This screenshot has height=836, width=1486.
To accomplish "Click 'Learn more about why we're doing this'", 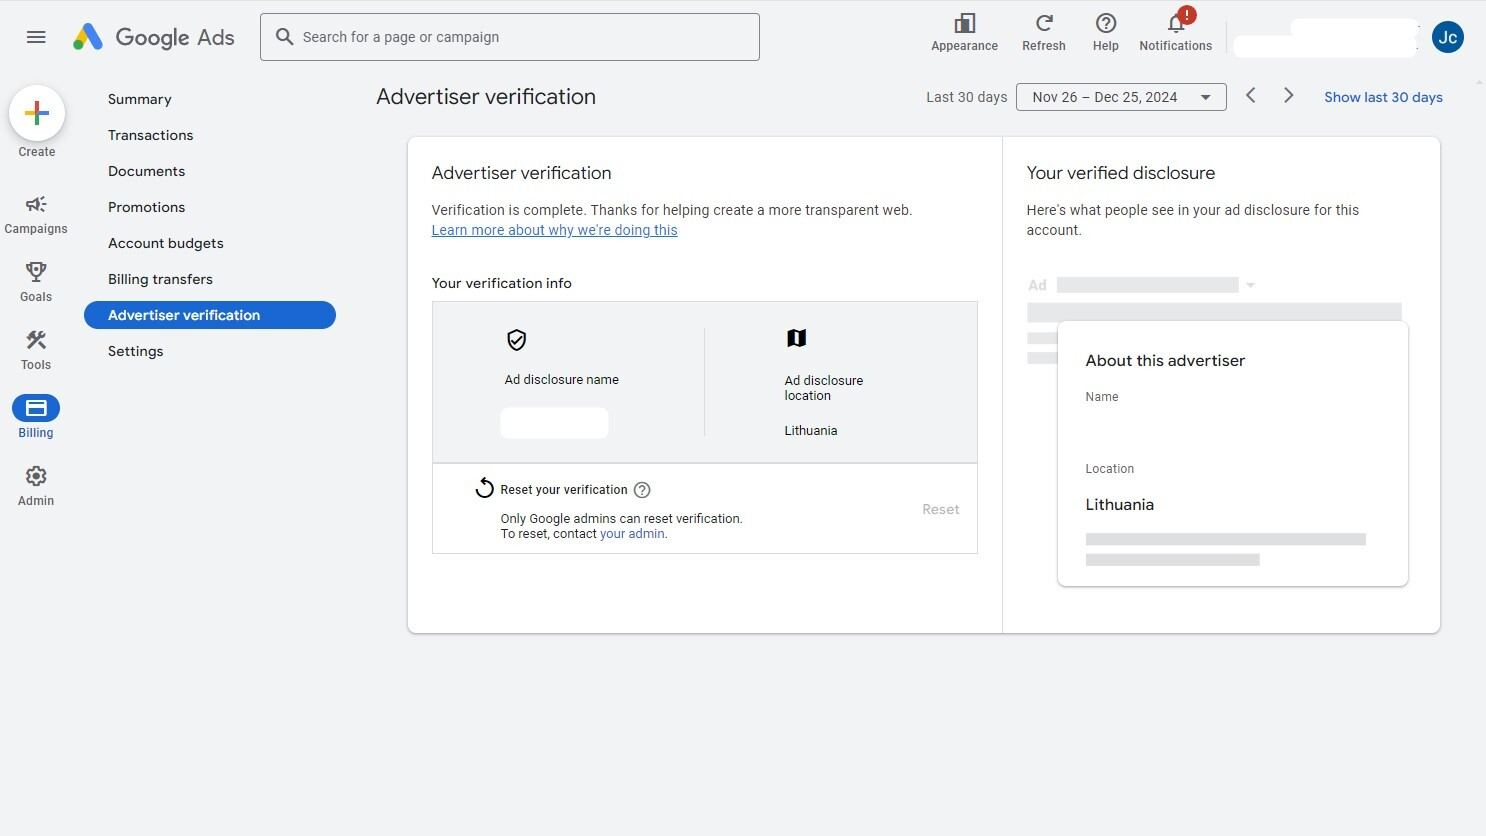I will tap(554, 230).
